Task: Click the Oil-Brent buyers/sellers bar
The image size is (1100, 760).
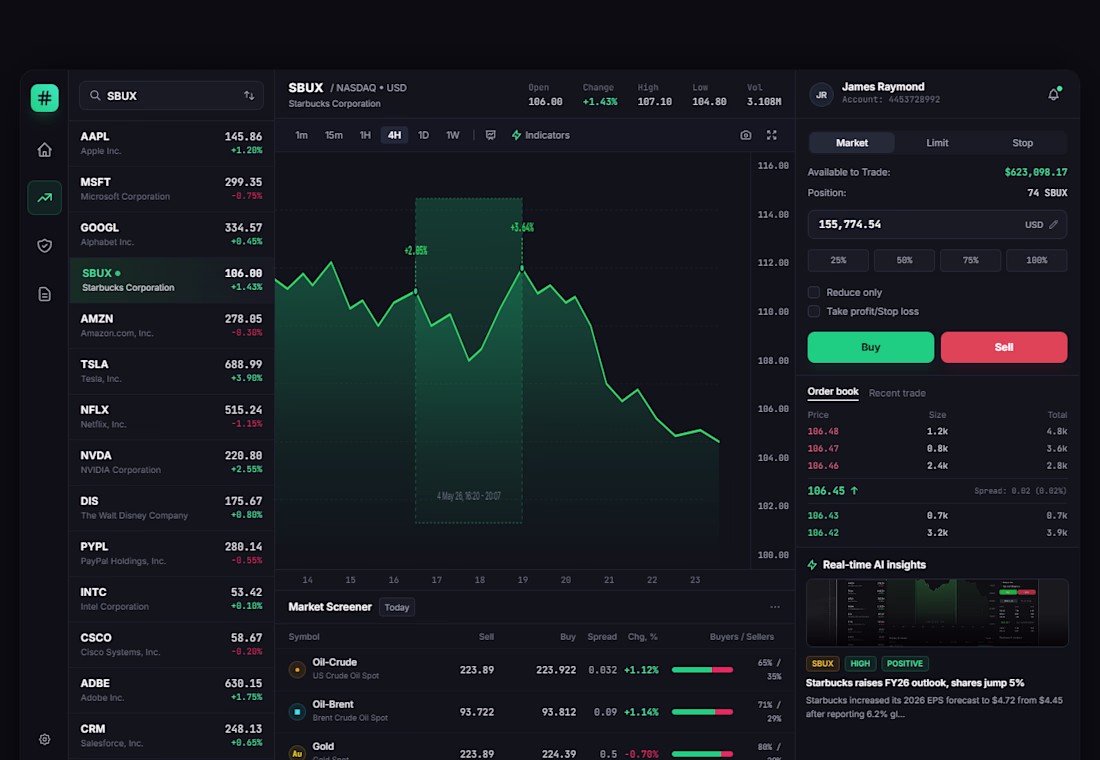Action: click(702, 712)
